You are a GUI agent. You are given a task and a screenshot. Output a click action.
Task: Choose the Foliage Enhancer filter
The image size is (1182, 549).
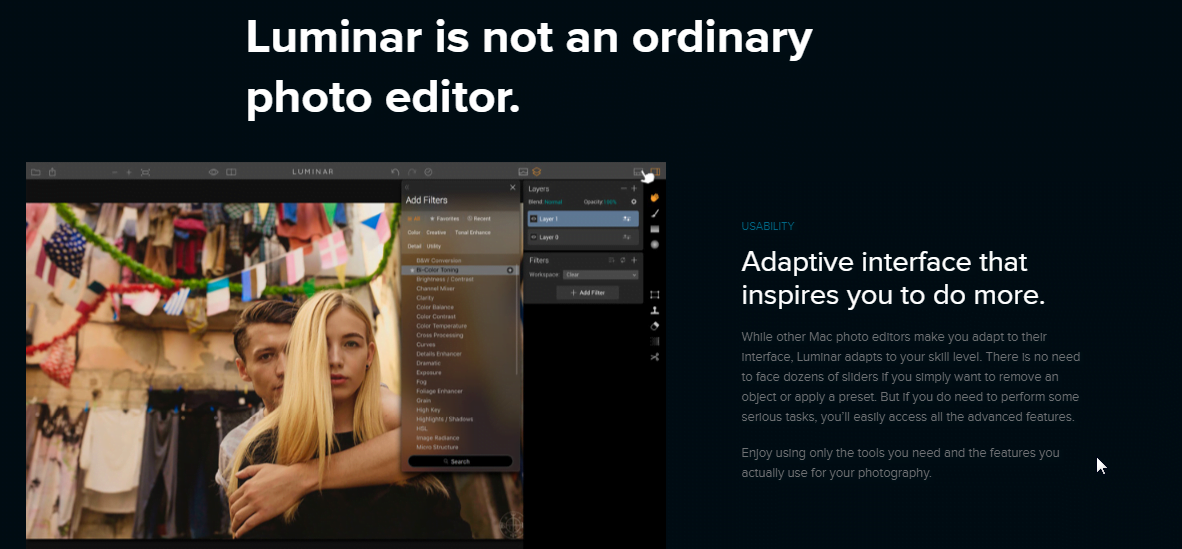click(439, 391)
